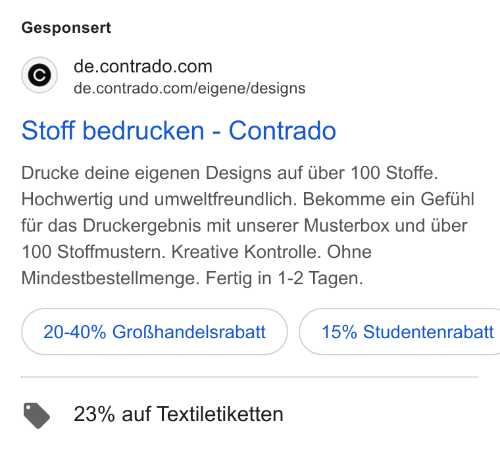Open the de.contrado.com/eigene/designs display URL
500x454 pixels.
click(x=189, y=88)
